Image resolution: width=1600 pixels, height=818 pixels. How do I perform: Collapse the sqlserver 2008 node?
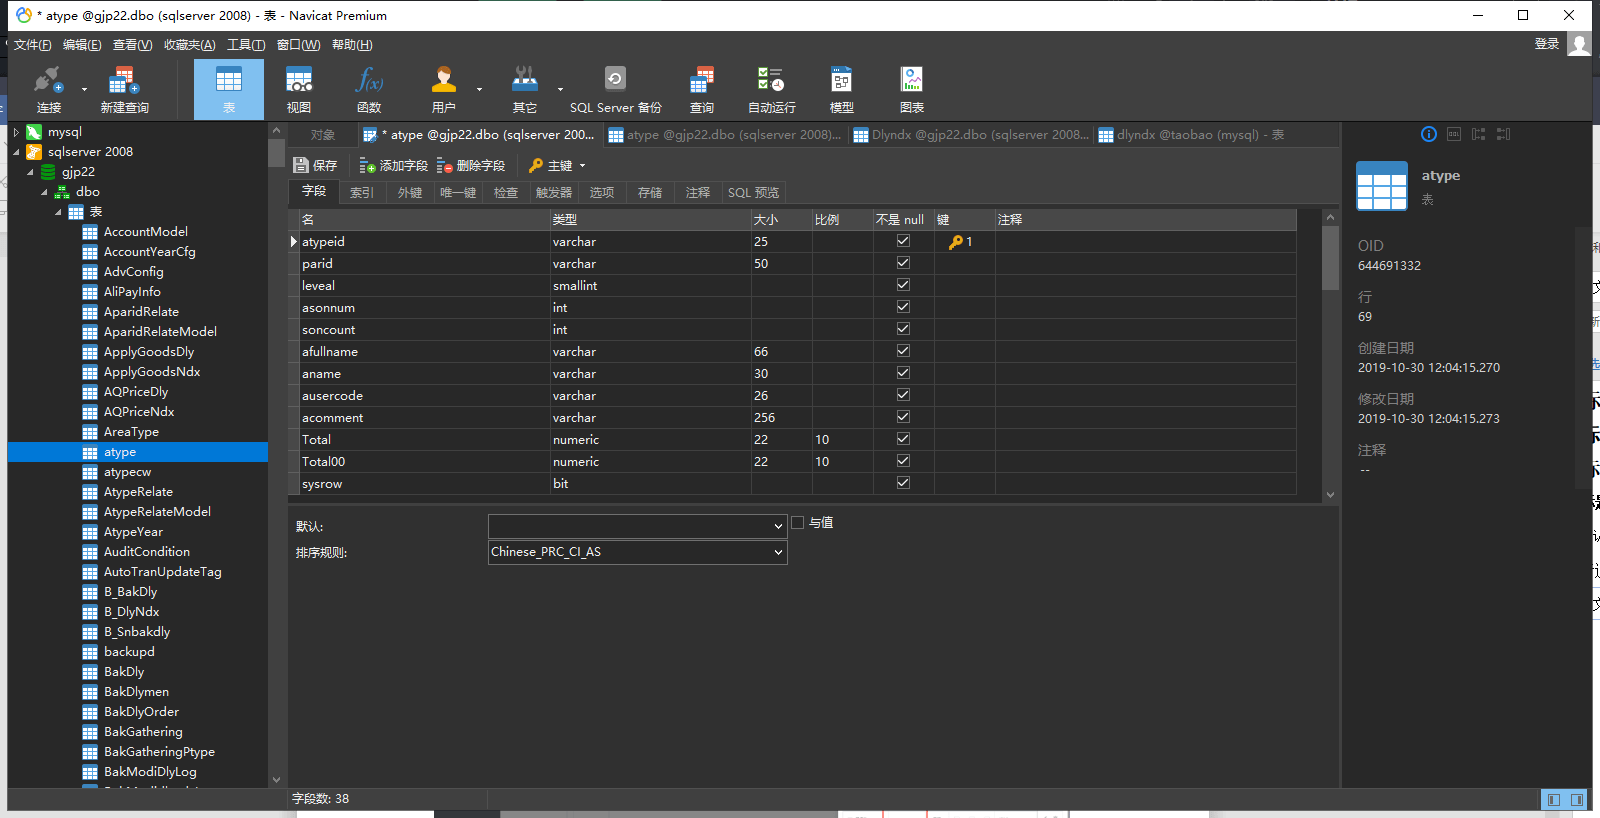click(16, 152)
